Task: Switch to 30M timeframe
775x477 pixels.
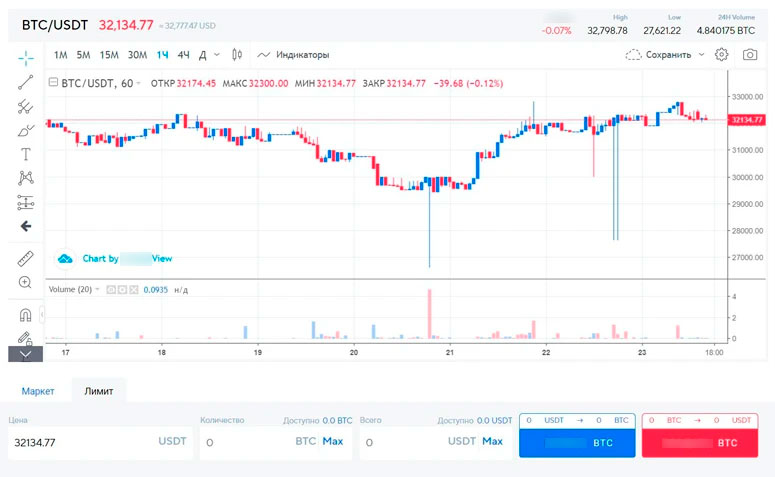Action: point(137,55)
